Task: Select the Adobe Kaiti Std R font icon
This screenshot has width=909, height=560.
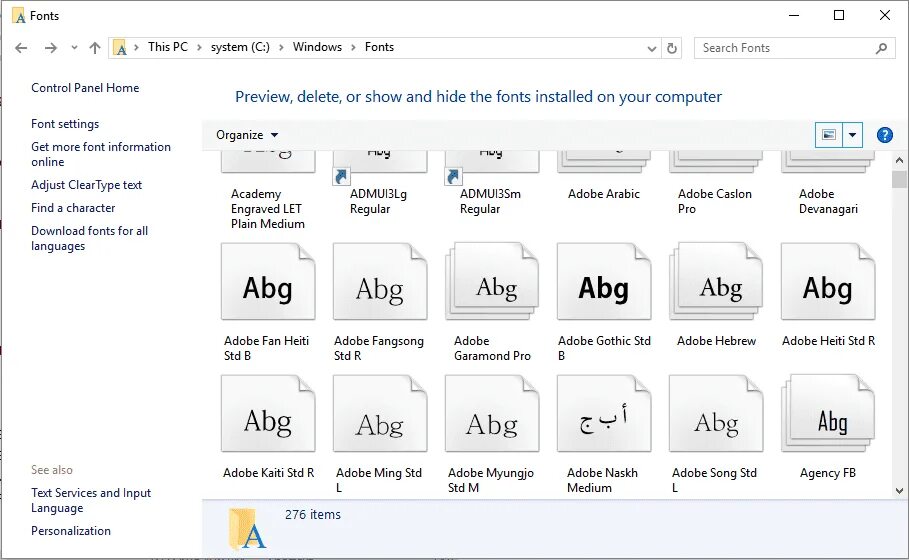Action: tap(268, 413)
